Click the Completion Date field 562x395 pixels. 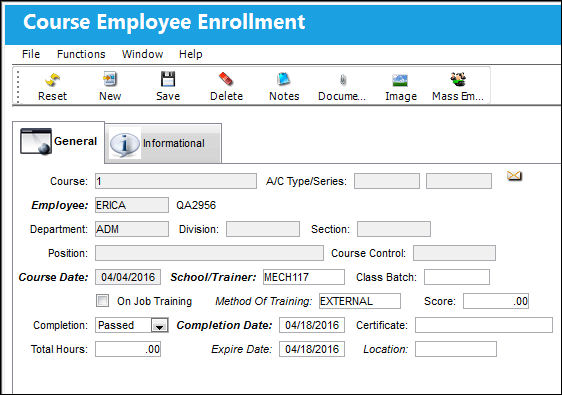(x=312, y=325)
